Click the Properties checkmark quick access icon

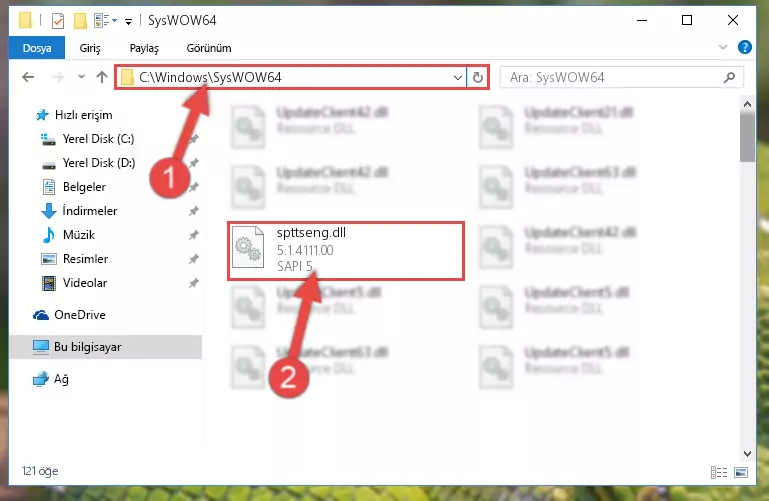[x=58, y=21]
